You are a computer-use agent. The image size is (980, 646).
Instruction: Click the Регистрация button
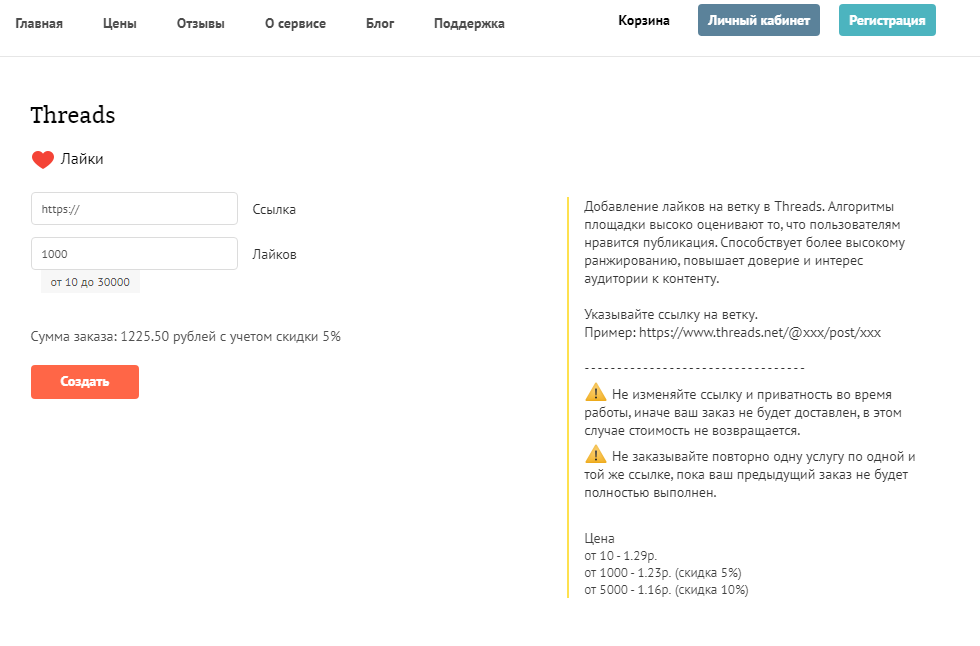887,20
